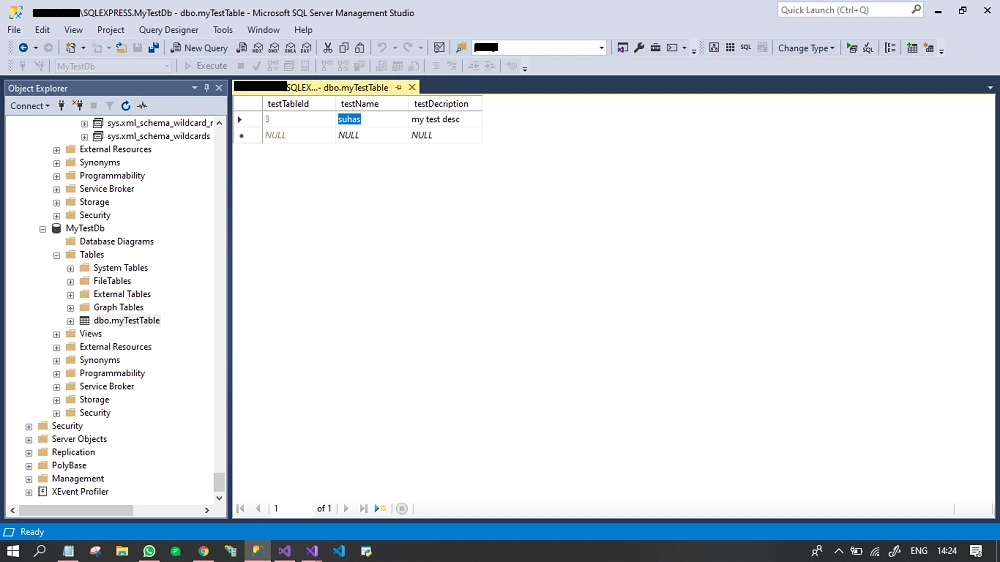Open the File menu
Image resolution: width=1000 pixels, height=562 pixels.
tap(14, 30)
